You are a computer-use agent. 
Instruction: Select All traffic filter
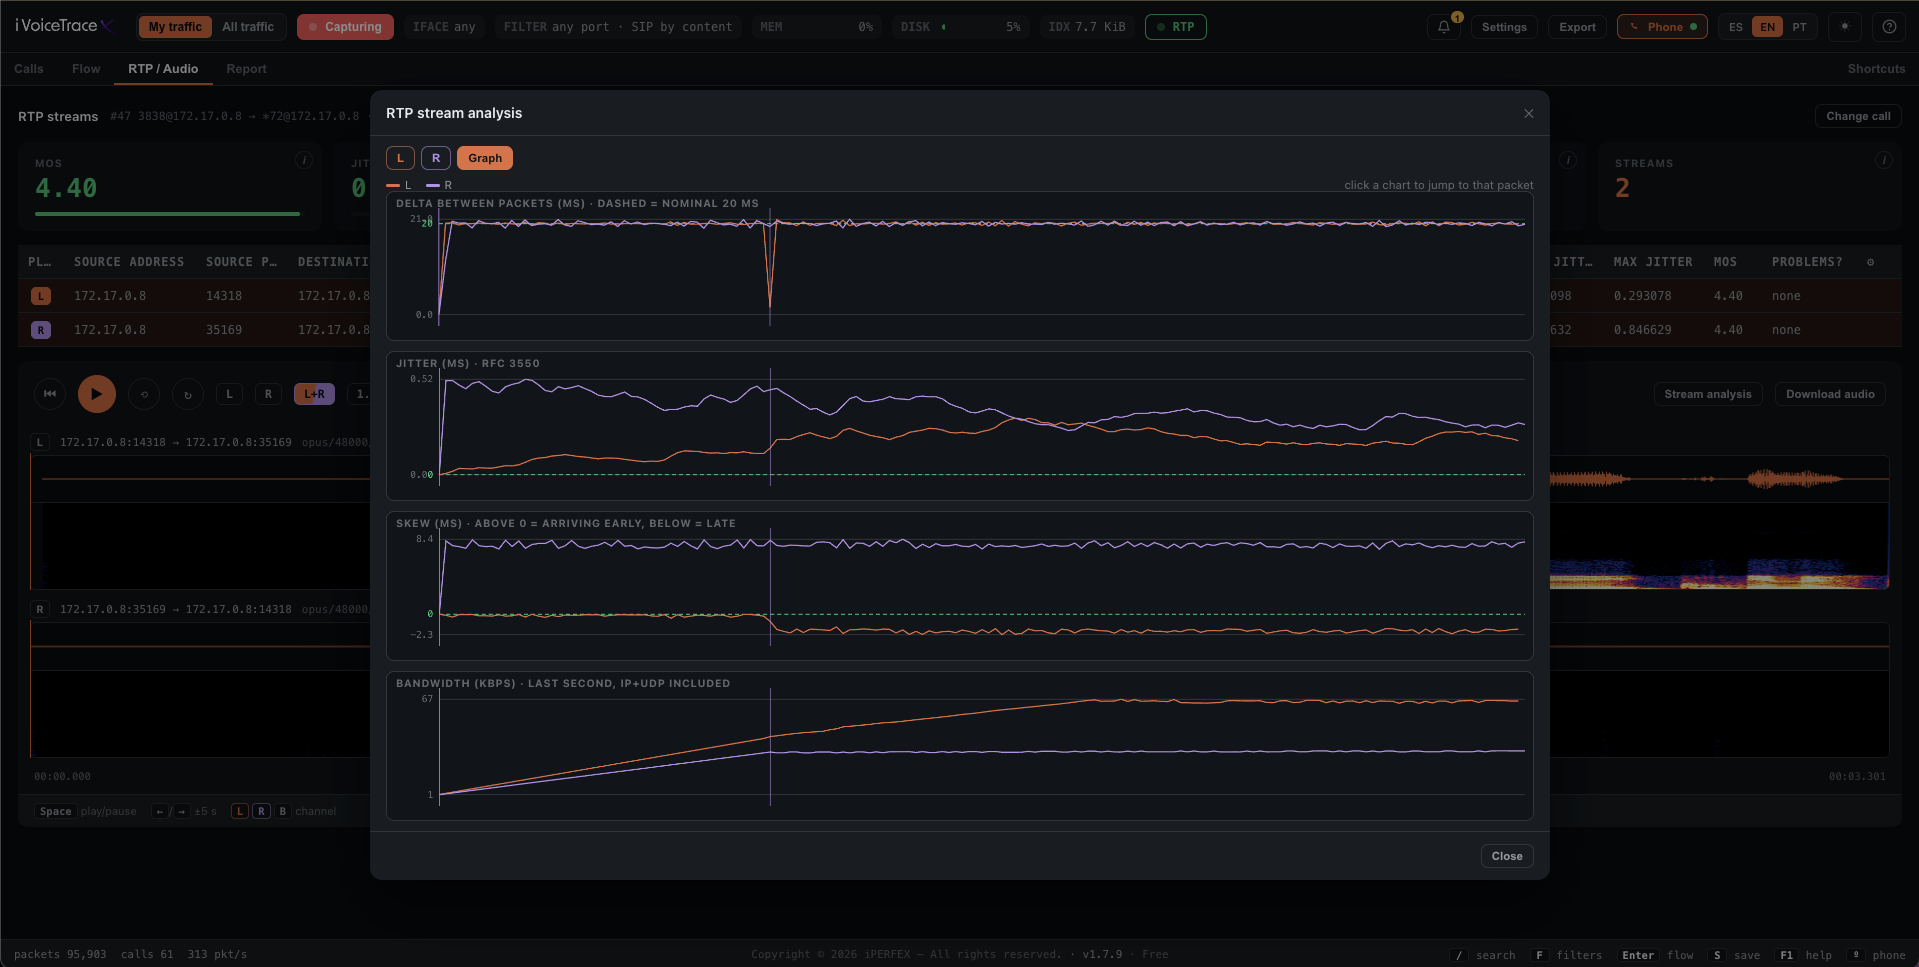click(248, 27)
